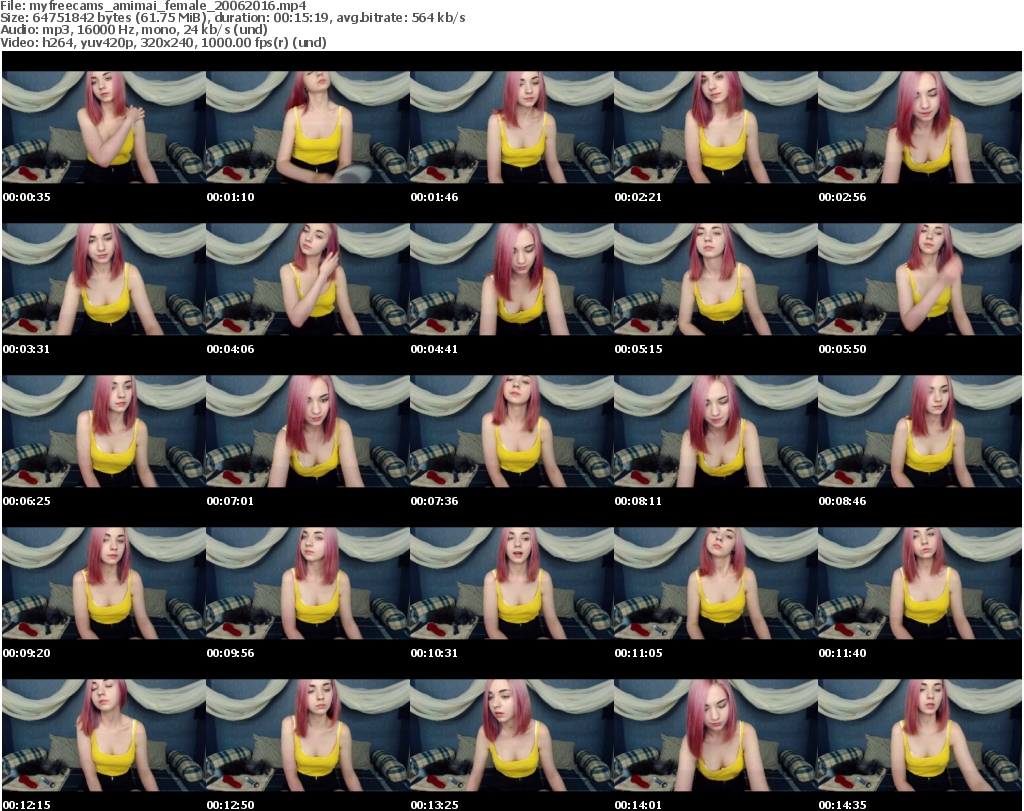Pick the thumbnail for 00:02:21
This screenshot has height=811, width=1024.
716,127
